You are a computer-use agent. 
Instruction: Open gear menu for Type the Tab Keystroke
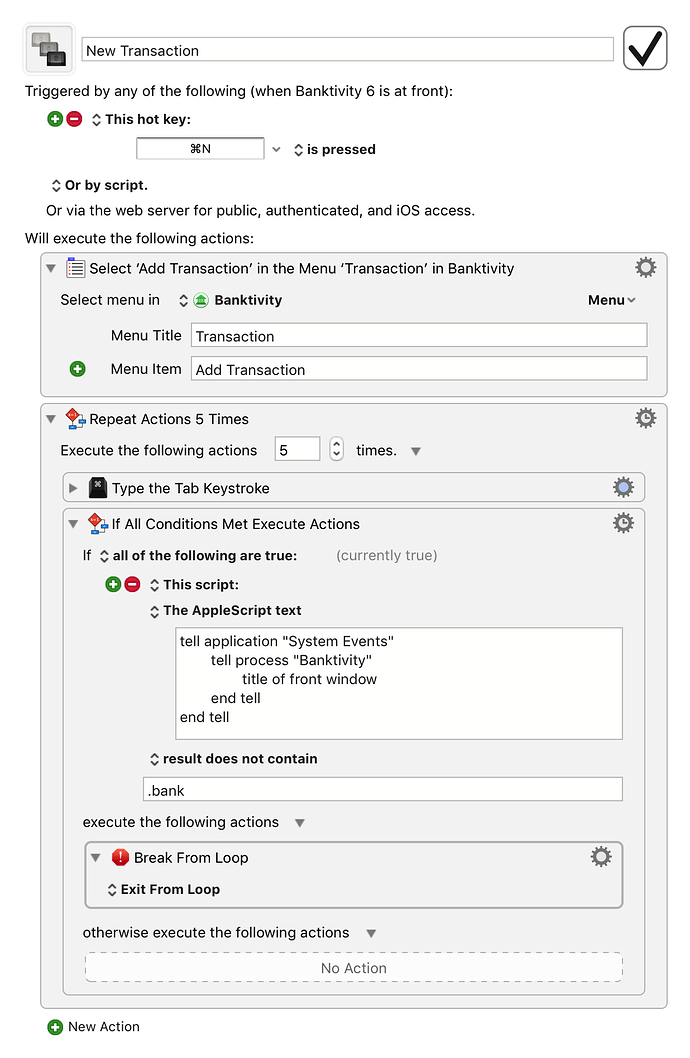[623, 487]
